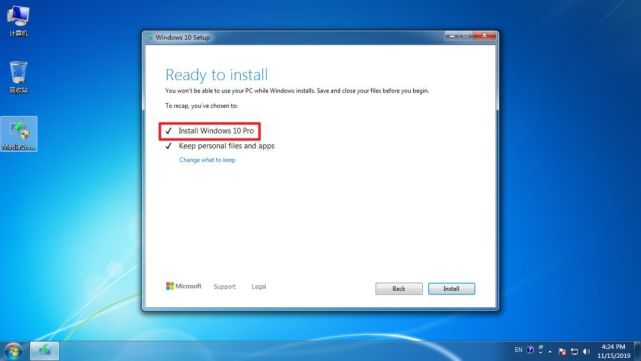Open the EN language bar indicator
This screenshot has height=361, width=641.
point(518,350)
